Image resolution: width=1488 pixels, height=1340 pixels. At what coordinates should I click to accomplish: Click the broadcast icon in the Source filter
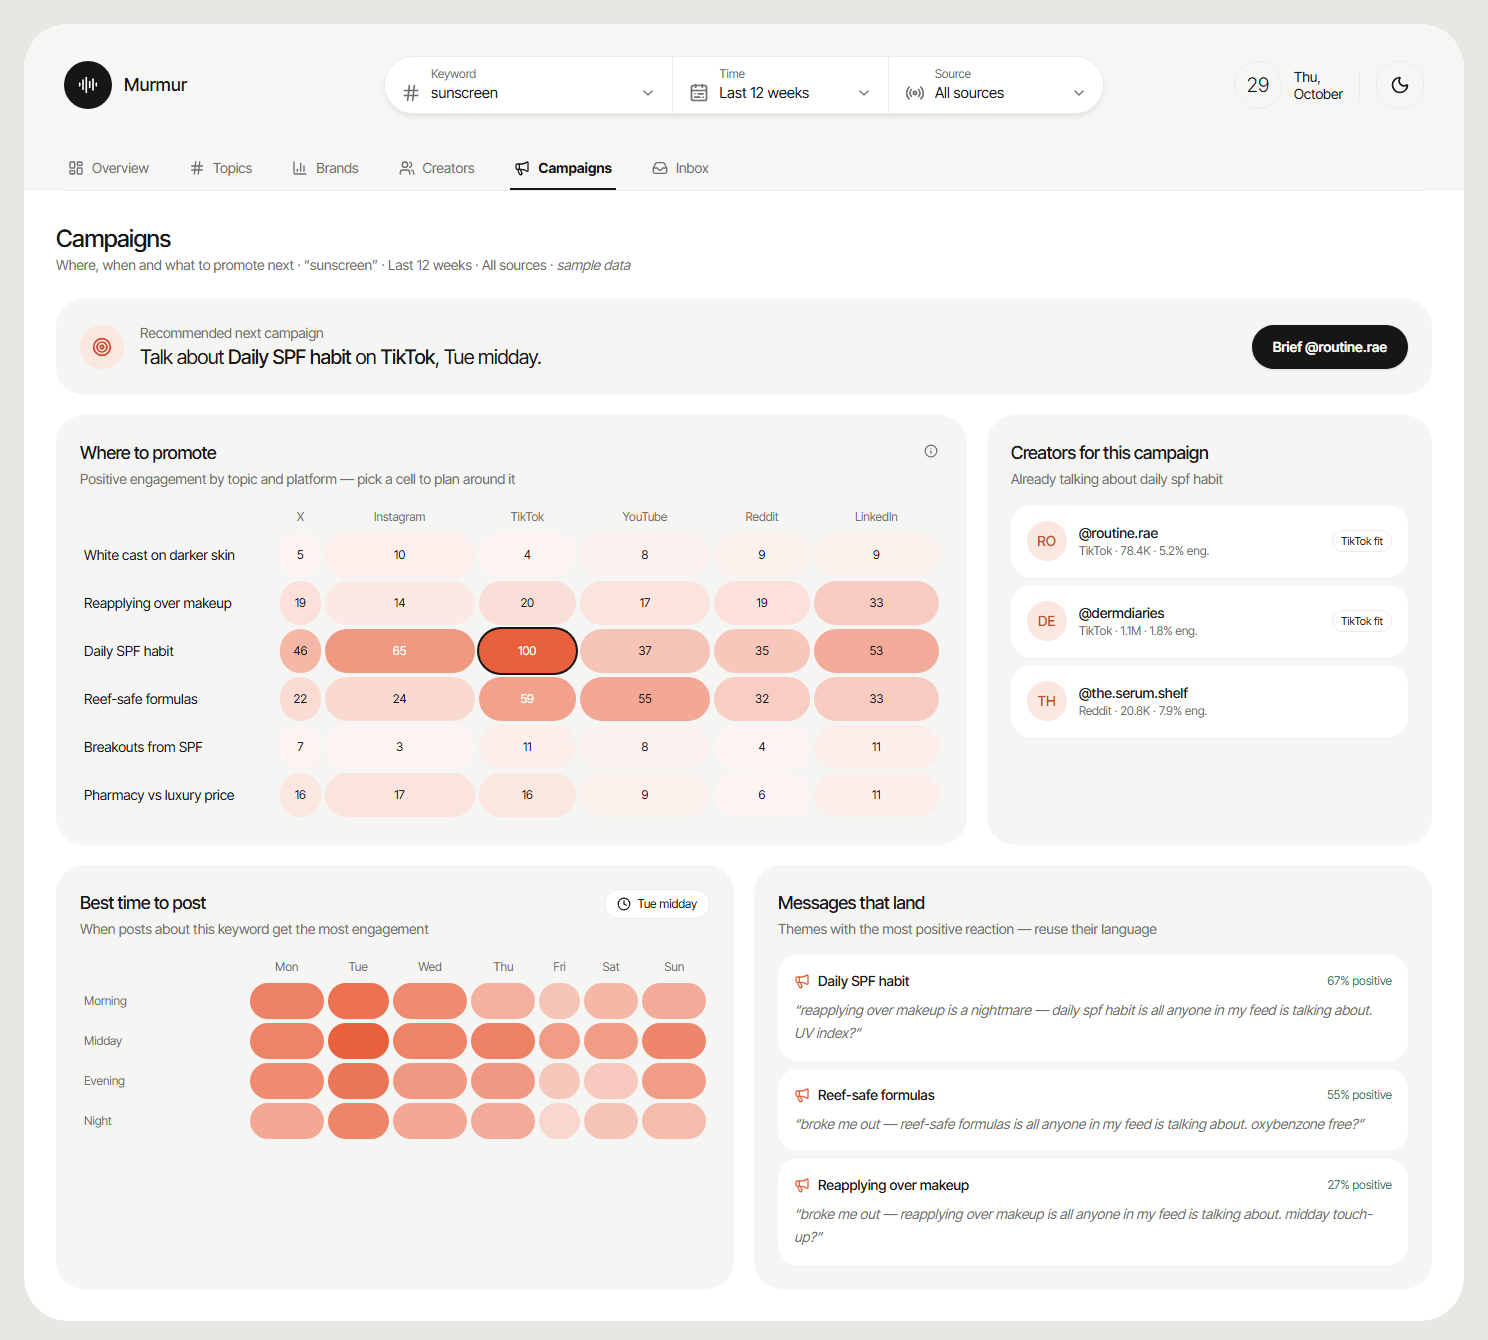click(914, 93)
